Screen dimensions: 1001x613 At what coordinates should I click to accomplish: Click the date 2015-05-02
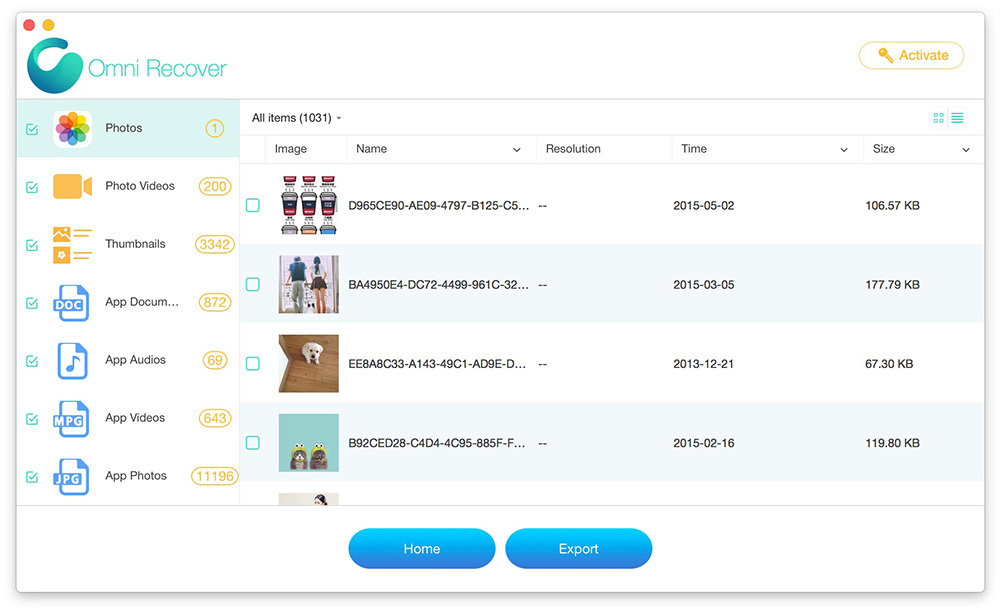point(704,206)
